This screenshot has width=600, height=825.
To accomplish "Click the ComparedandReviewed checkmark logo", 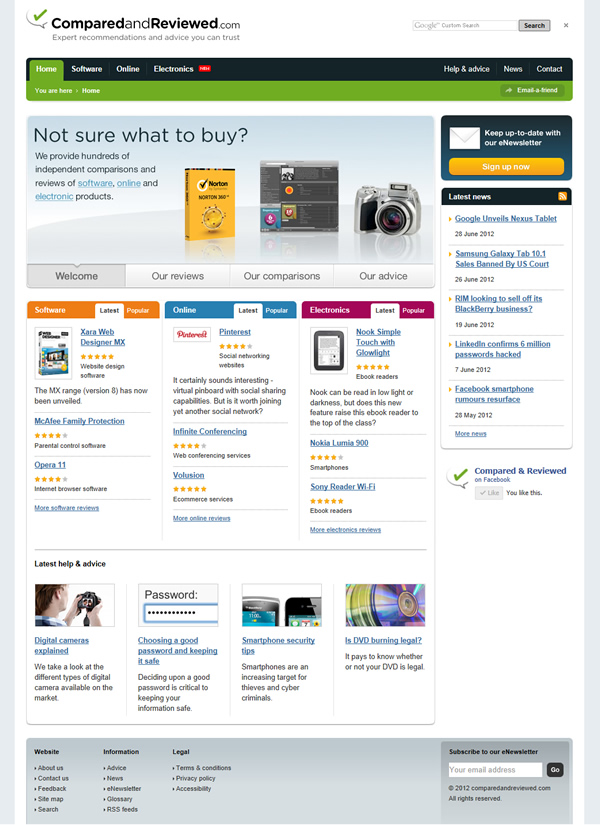I will 37,18.
